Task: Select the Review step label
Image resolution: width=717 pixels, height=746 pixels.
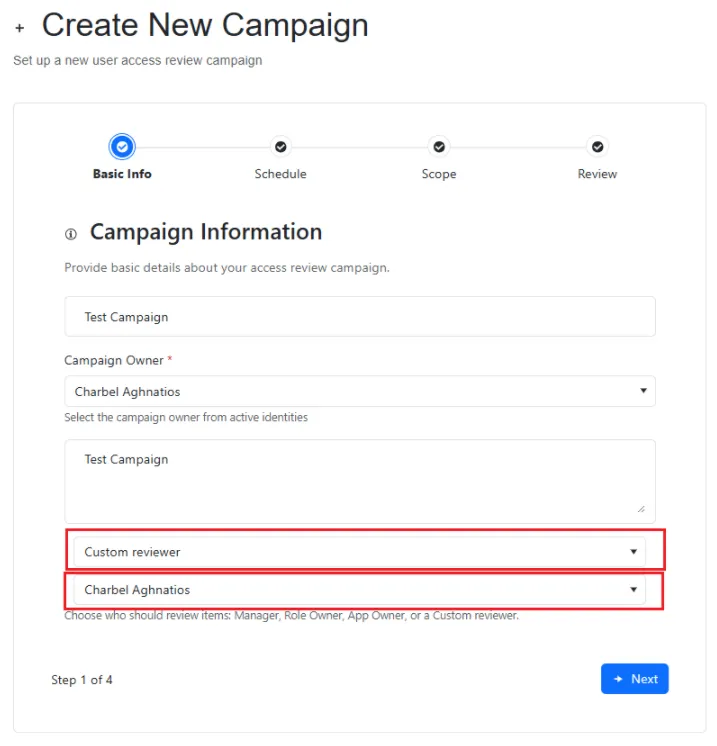Action: (597, 174)
